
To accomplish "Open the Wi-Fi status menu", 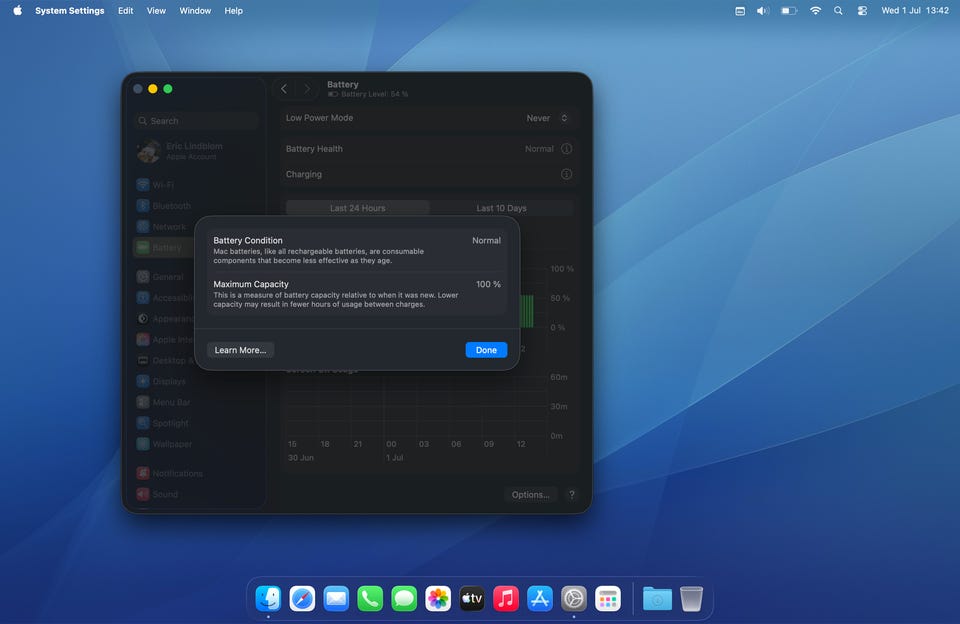I will [815, 10].
